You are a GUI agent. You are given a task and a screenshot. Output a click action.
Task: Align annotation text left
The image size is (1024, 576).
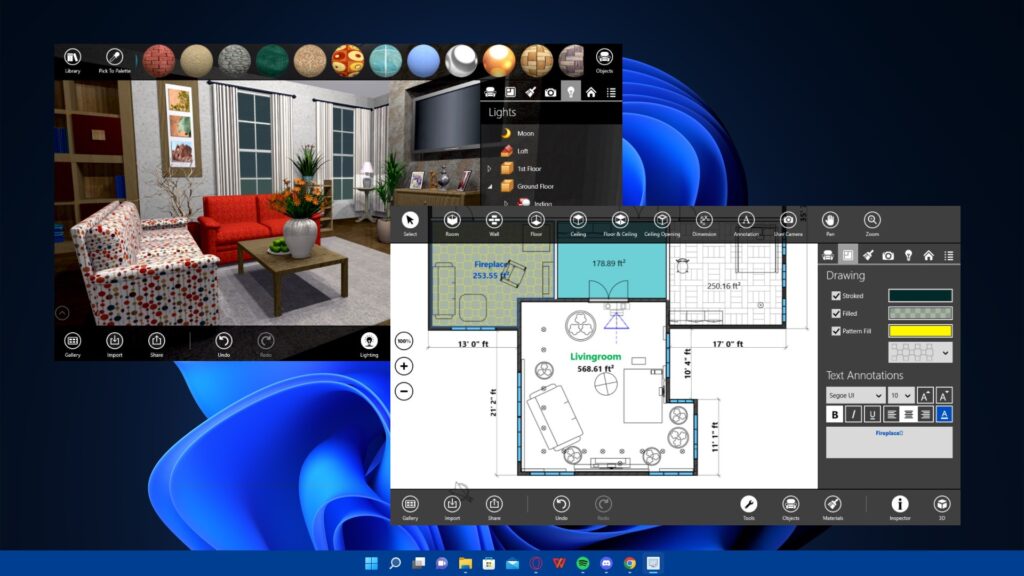(x=891, y=414)
